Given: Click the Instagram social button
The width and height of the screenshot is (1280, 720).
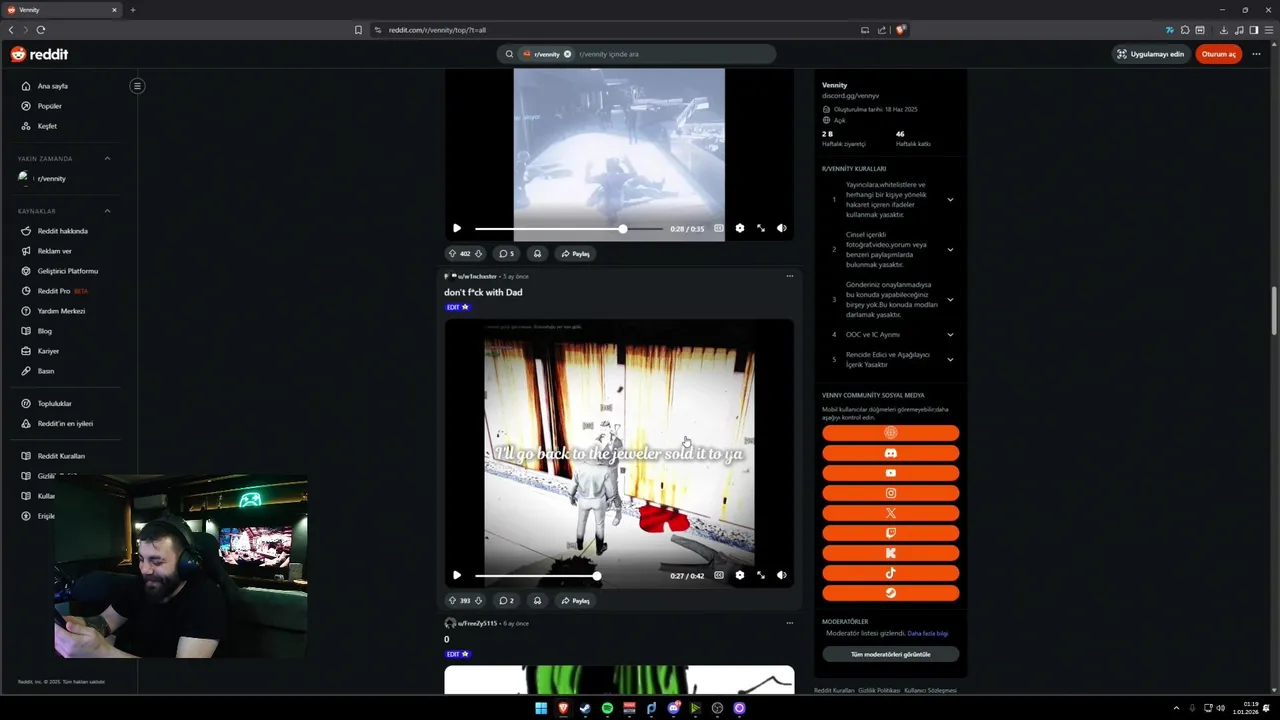Looking at the screenshot, I should coord(890,493).
